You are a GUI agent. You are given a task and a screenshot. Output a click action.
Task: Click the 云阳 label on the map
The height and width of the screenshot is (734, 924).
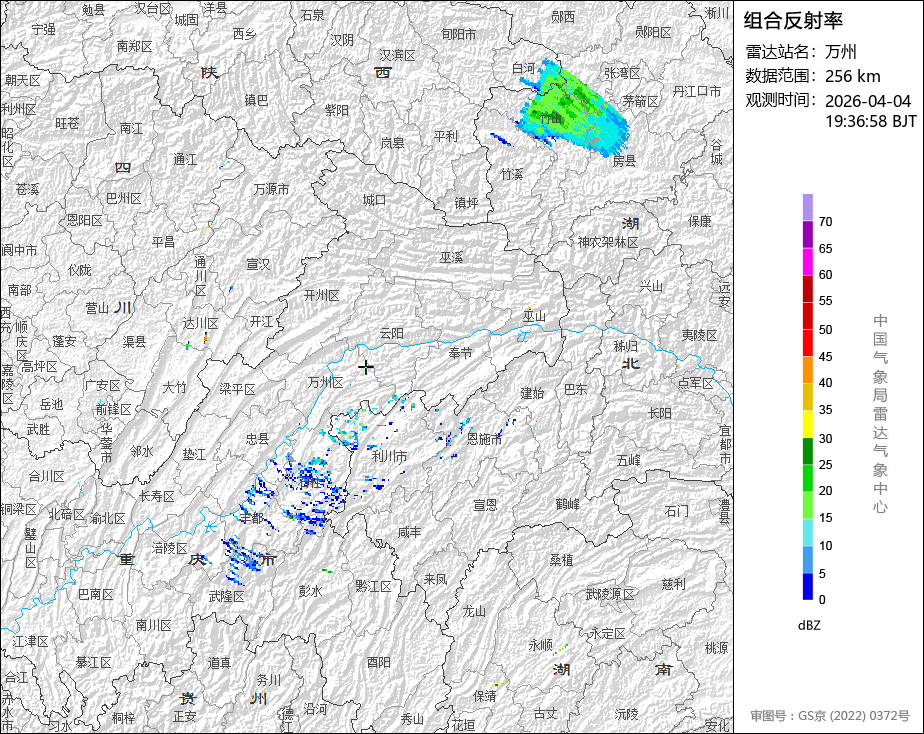pyautogui.click(x=392, y=333)
